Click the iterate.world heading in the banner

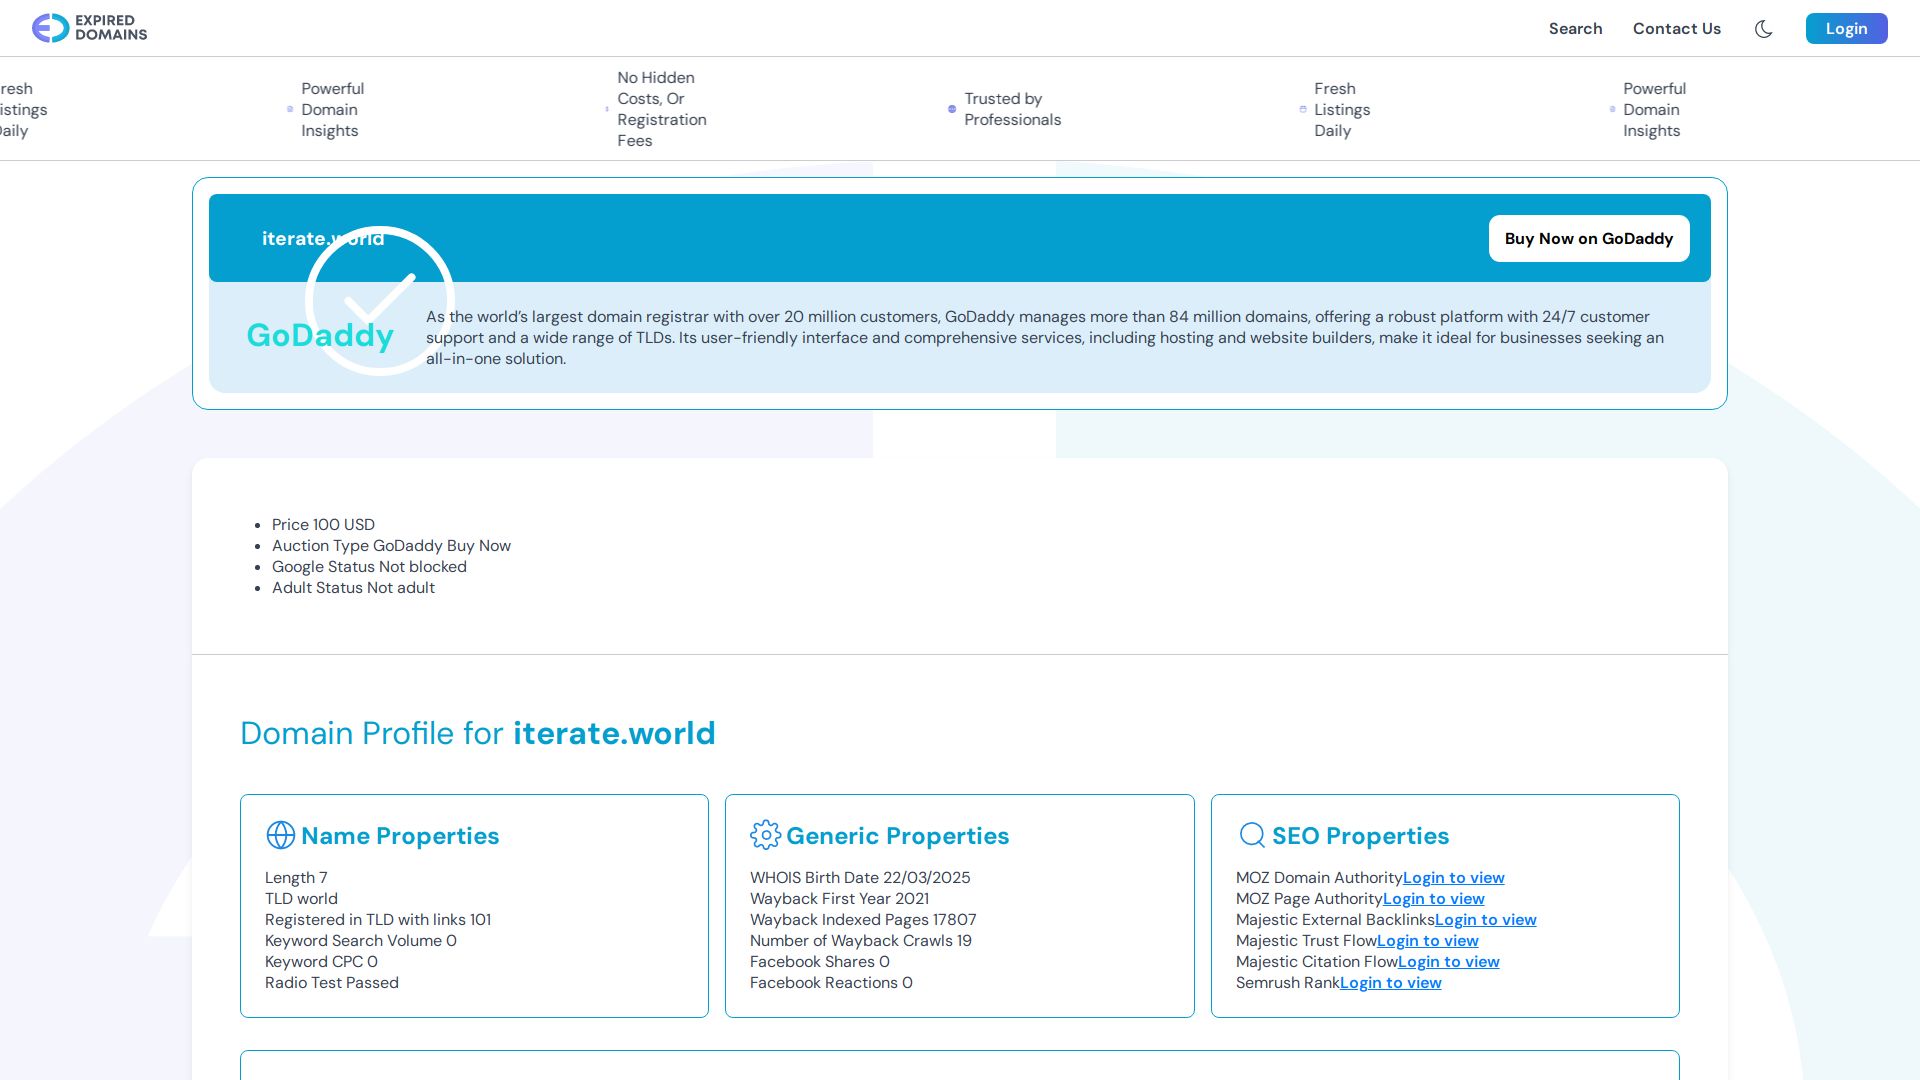[322, 238]
